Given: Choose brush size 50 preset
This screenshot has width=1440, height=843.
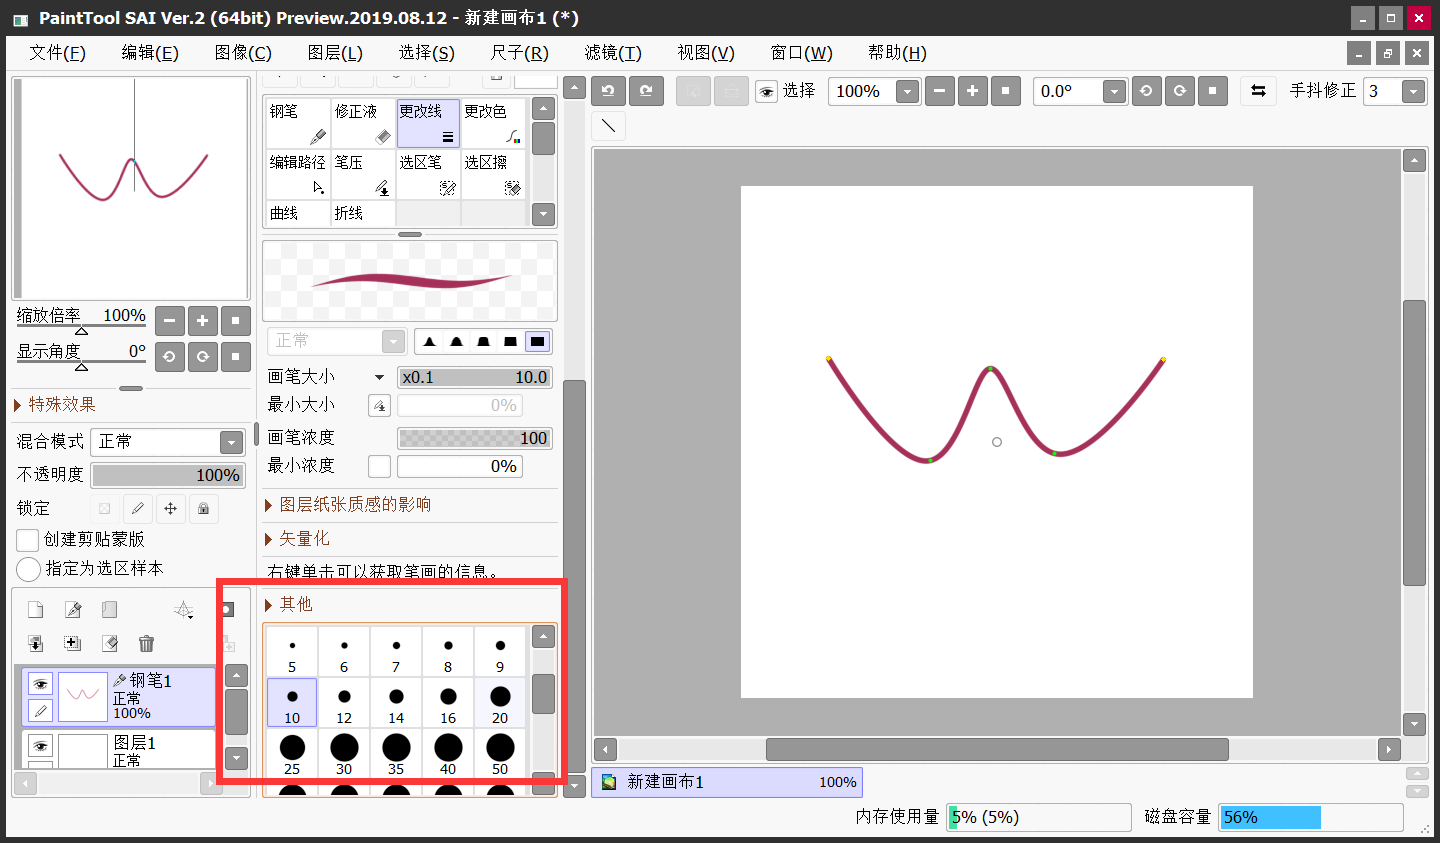Looking at the screenshot, I should click(500, 754).
